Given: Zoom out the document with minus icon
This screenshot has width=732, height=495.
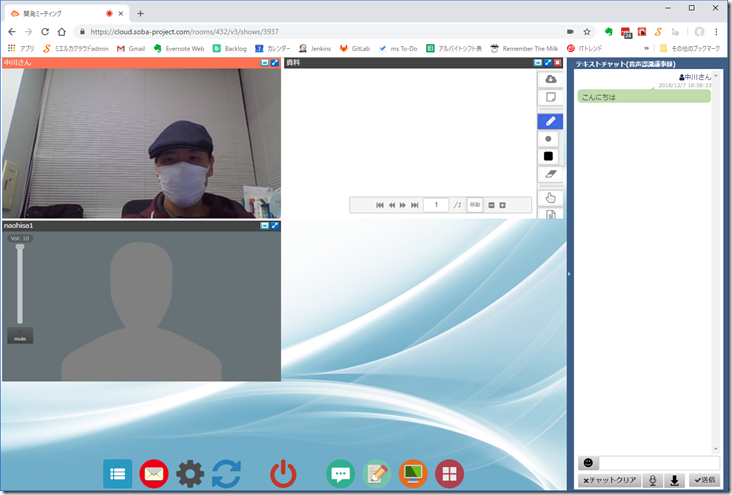Looking at the screenshot, I should pyautogui.click(x=491, y=205).
